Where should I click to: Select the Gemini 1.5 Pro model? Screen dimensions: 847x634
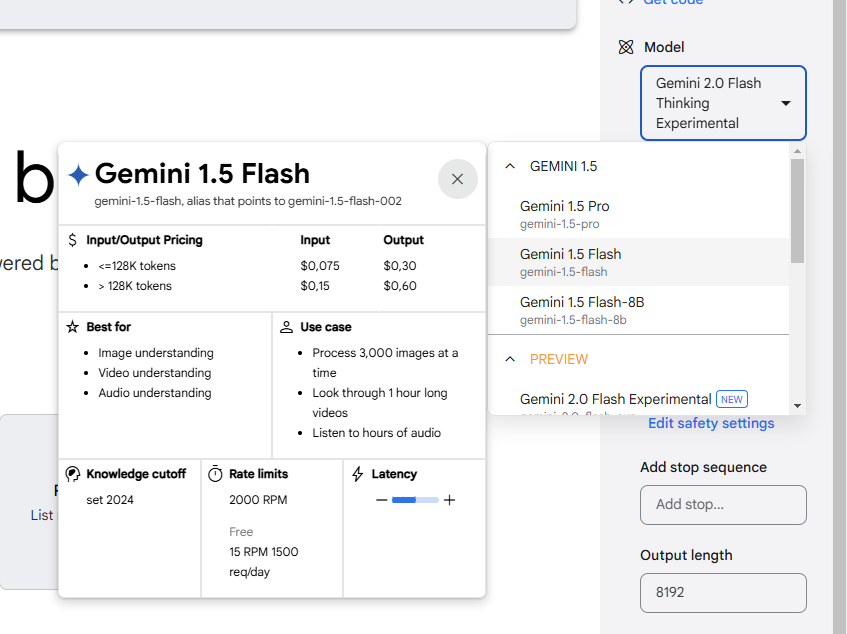click(638, 214)
